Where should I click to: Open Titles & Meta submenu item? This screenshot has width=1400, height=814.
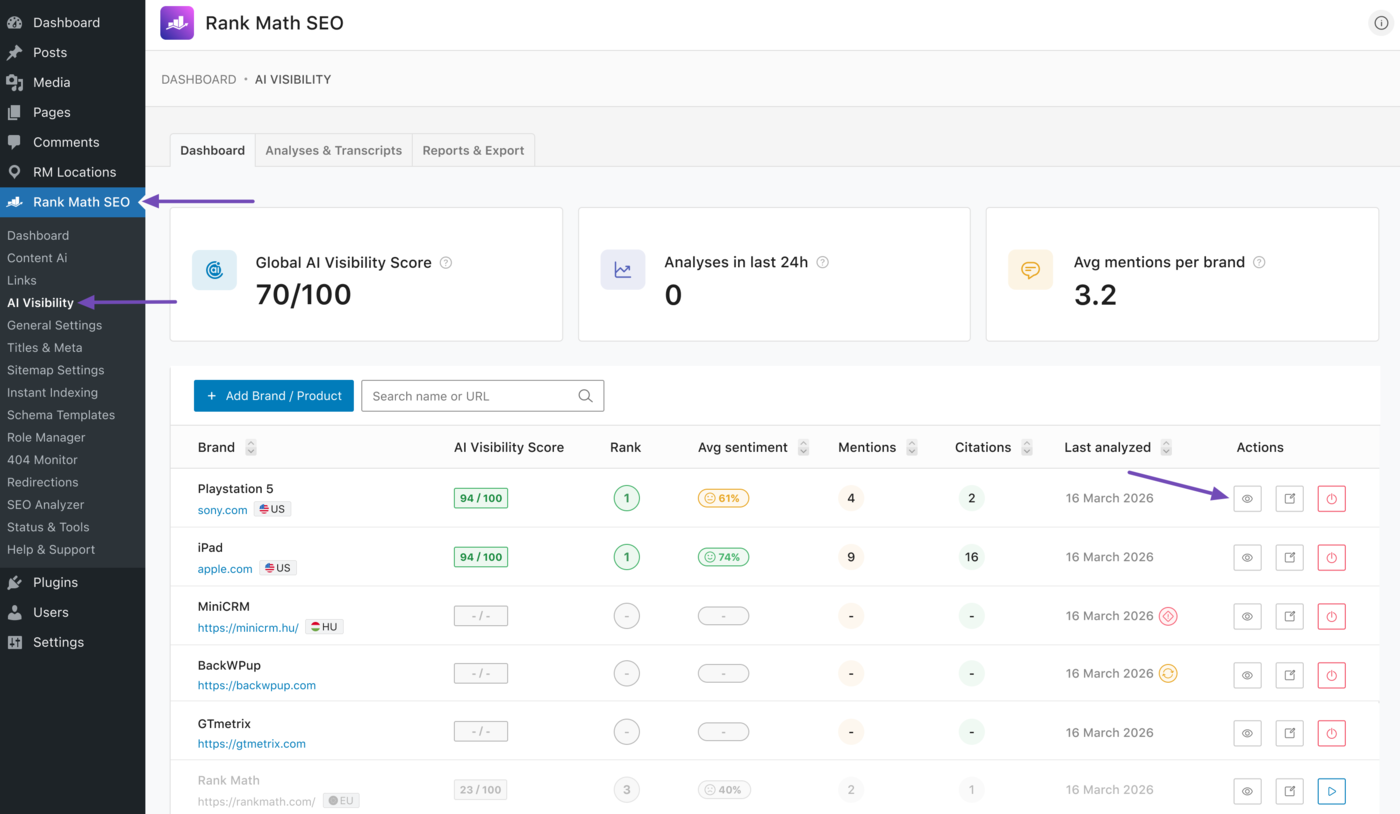(x=44, y=348)
